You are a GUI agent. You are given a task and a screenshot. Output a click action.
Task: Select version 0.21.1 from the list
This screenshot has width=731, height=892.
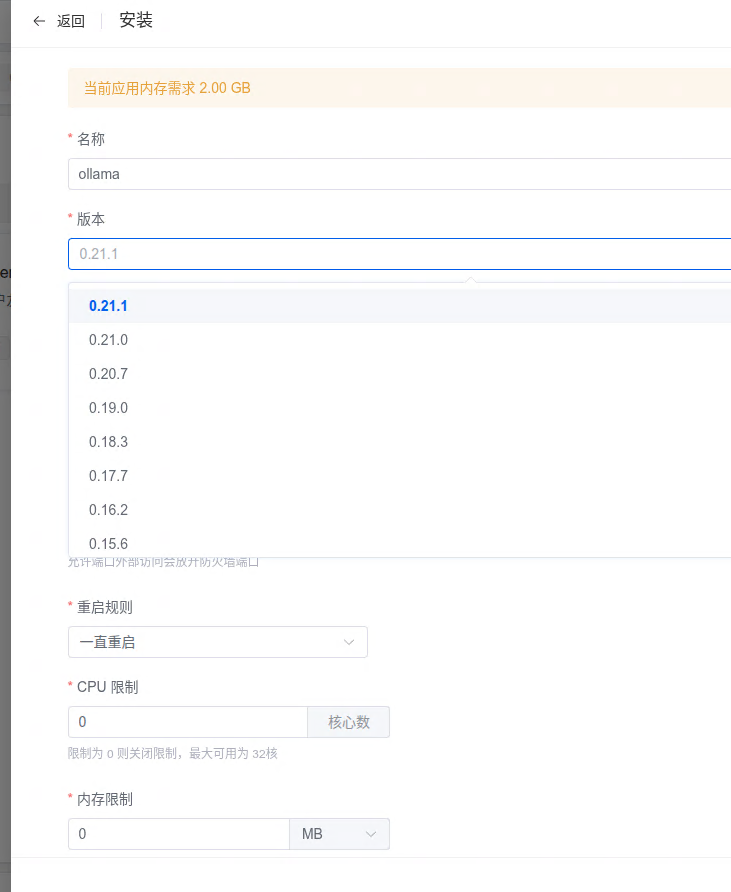tap(108, 306)
